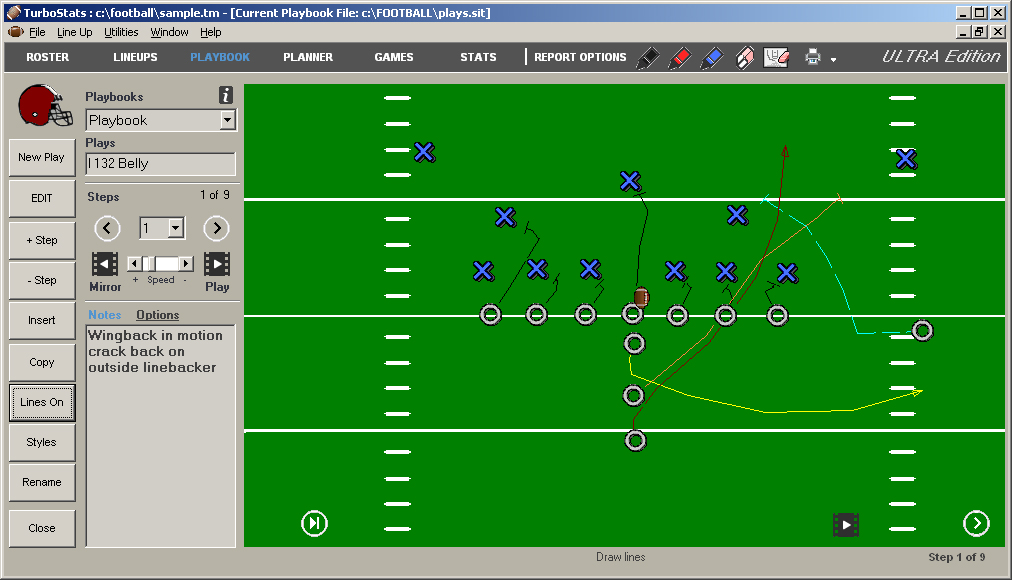
Task: Click the Play filmstrip icon in Steps panel
Action: coord(217,264)
